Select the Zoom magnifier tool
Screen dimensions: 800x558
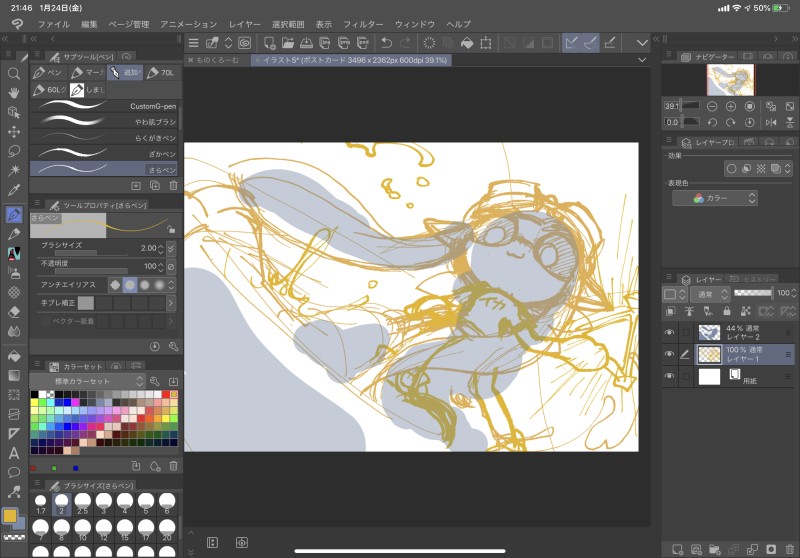point(14,73)
